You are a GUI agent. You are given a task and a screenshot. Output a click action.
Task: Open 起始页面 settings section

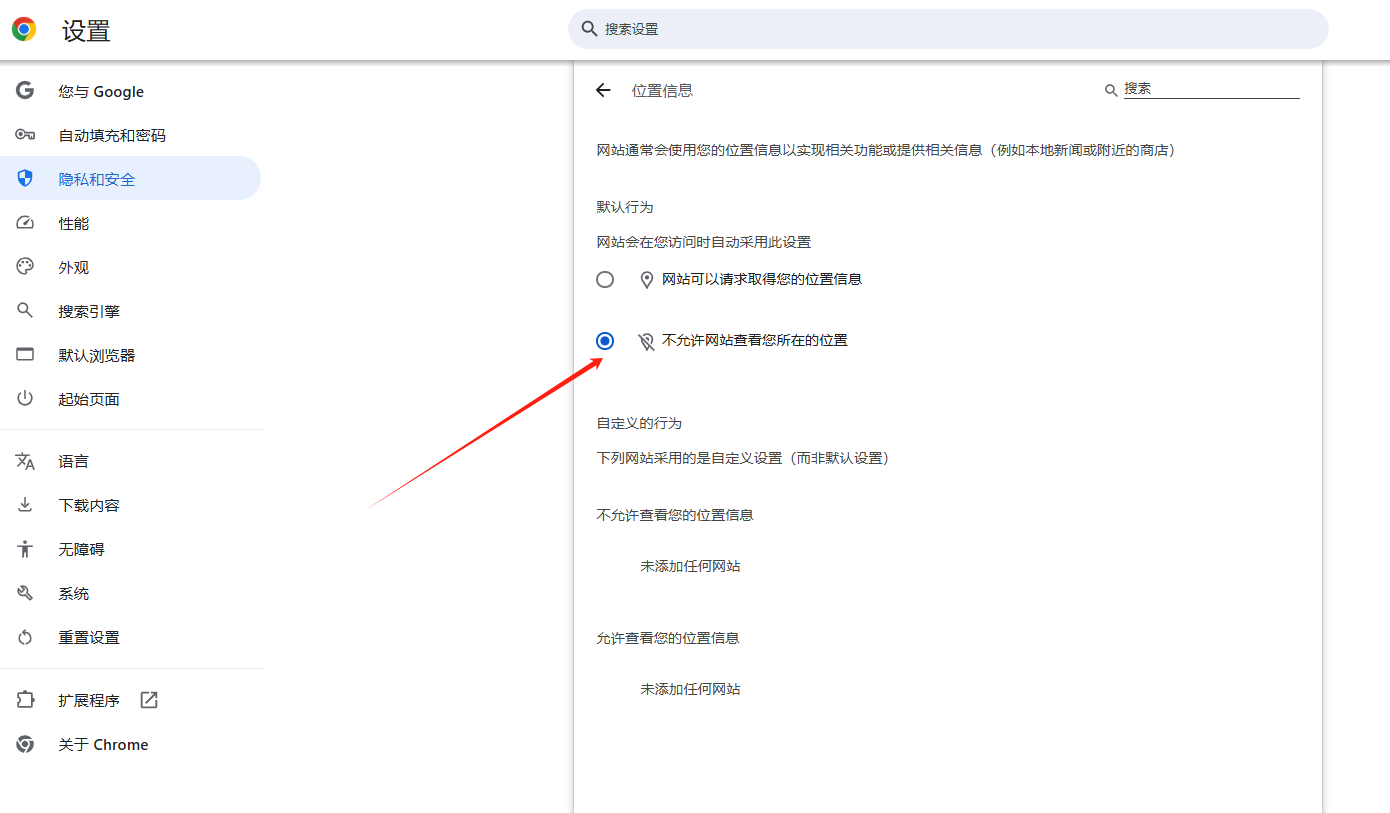click(130, 399)
